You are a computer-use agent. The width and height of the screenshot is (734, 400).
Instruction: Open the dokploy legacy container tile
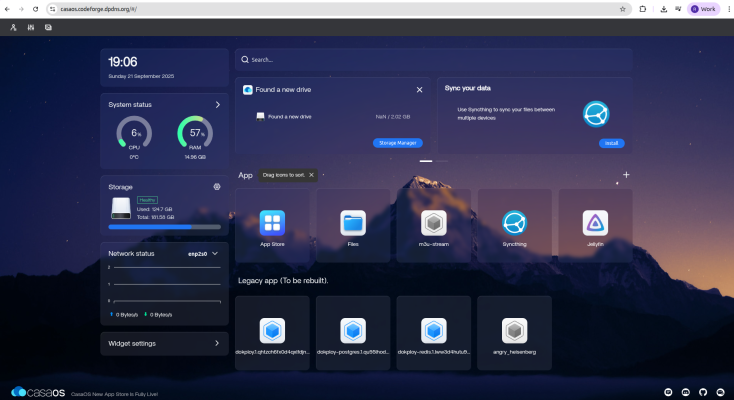(x=272, y=333)
